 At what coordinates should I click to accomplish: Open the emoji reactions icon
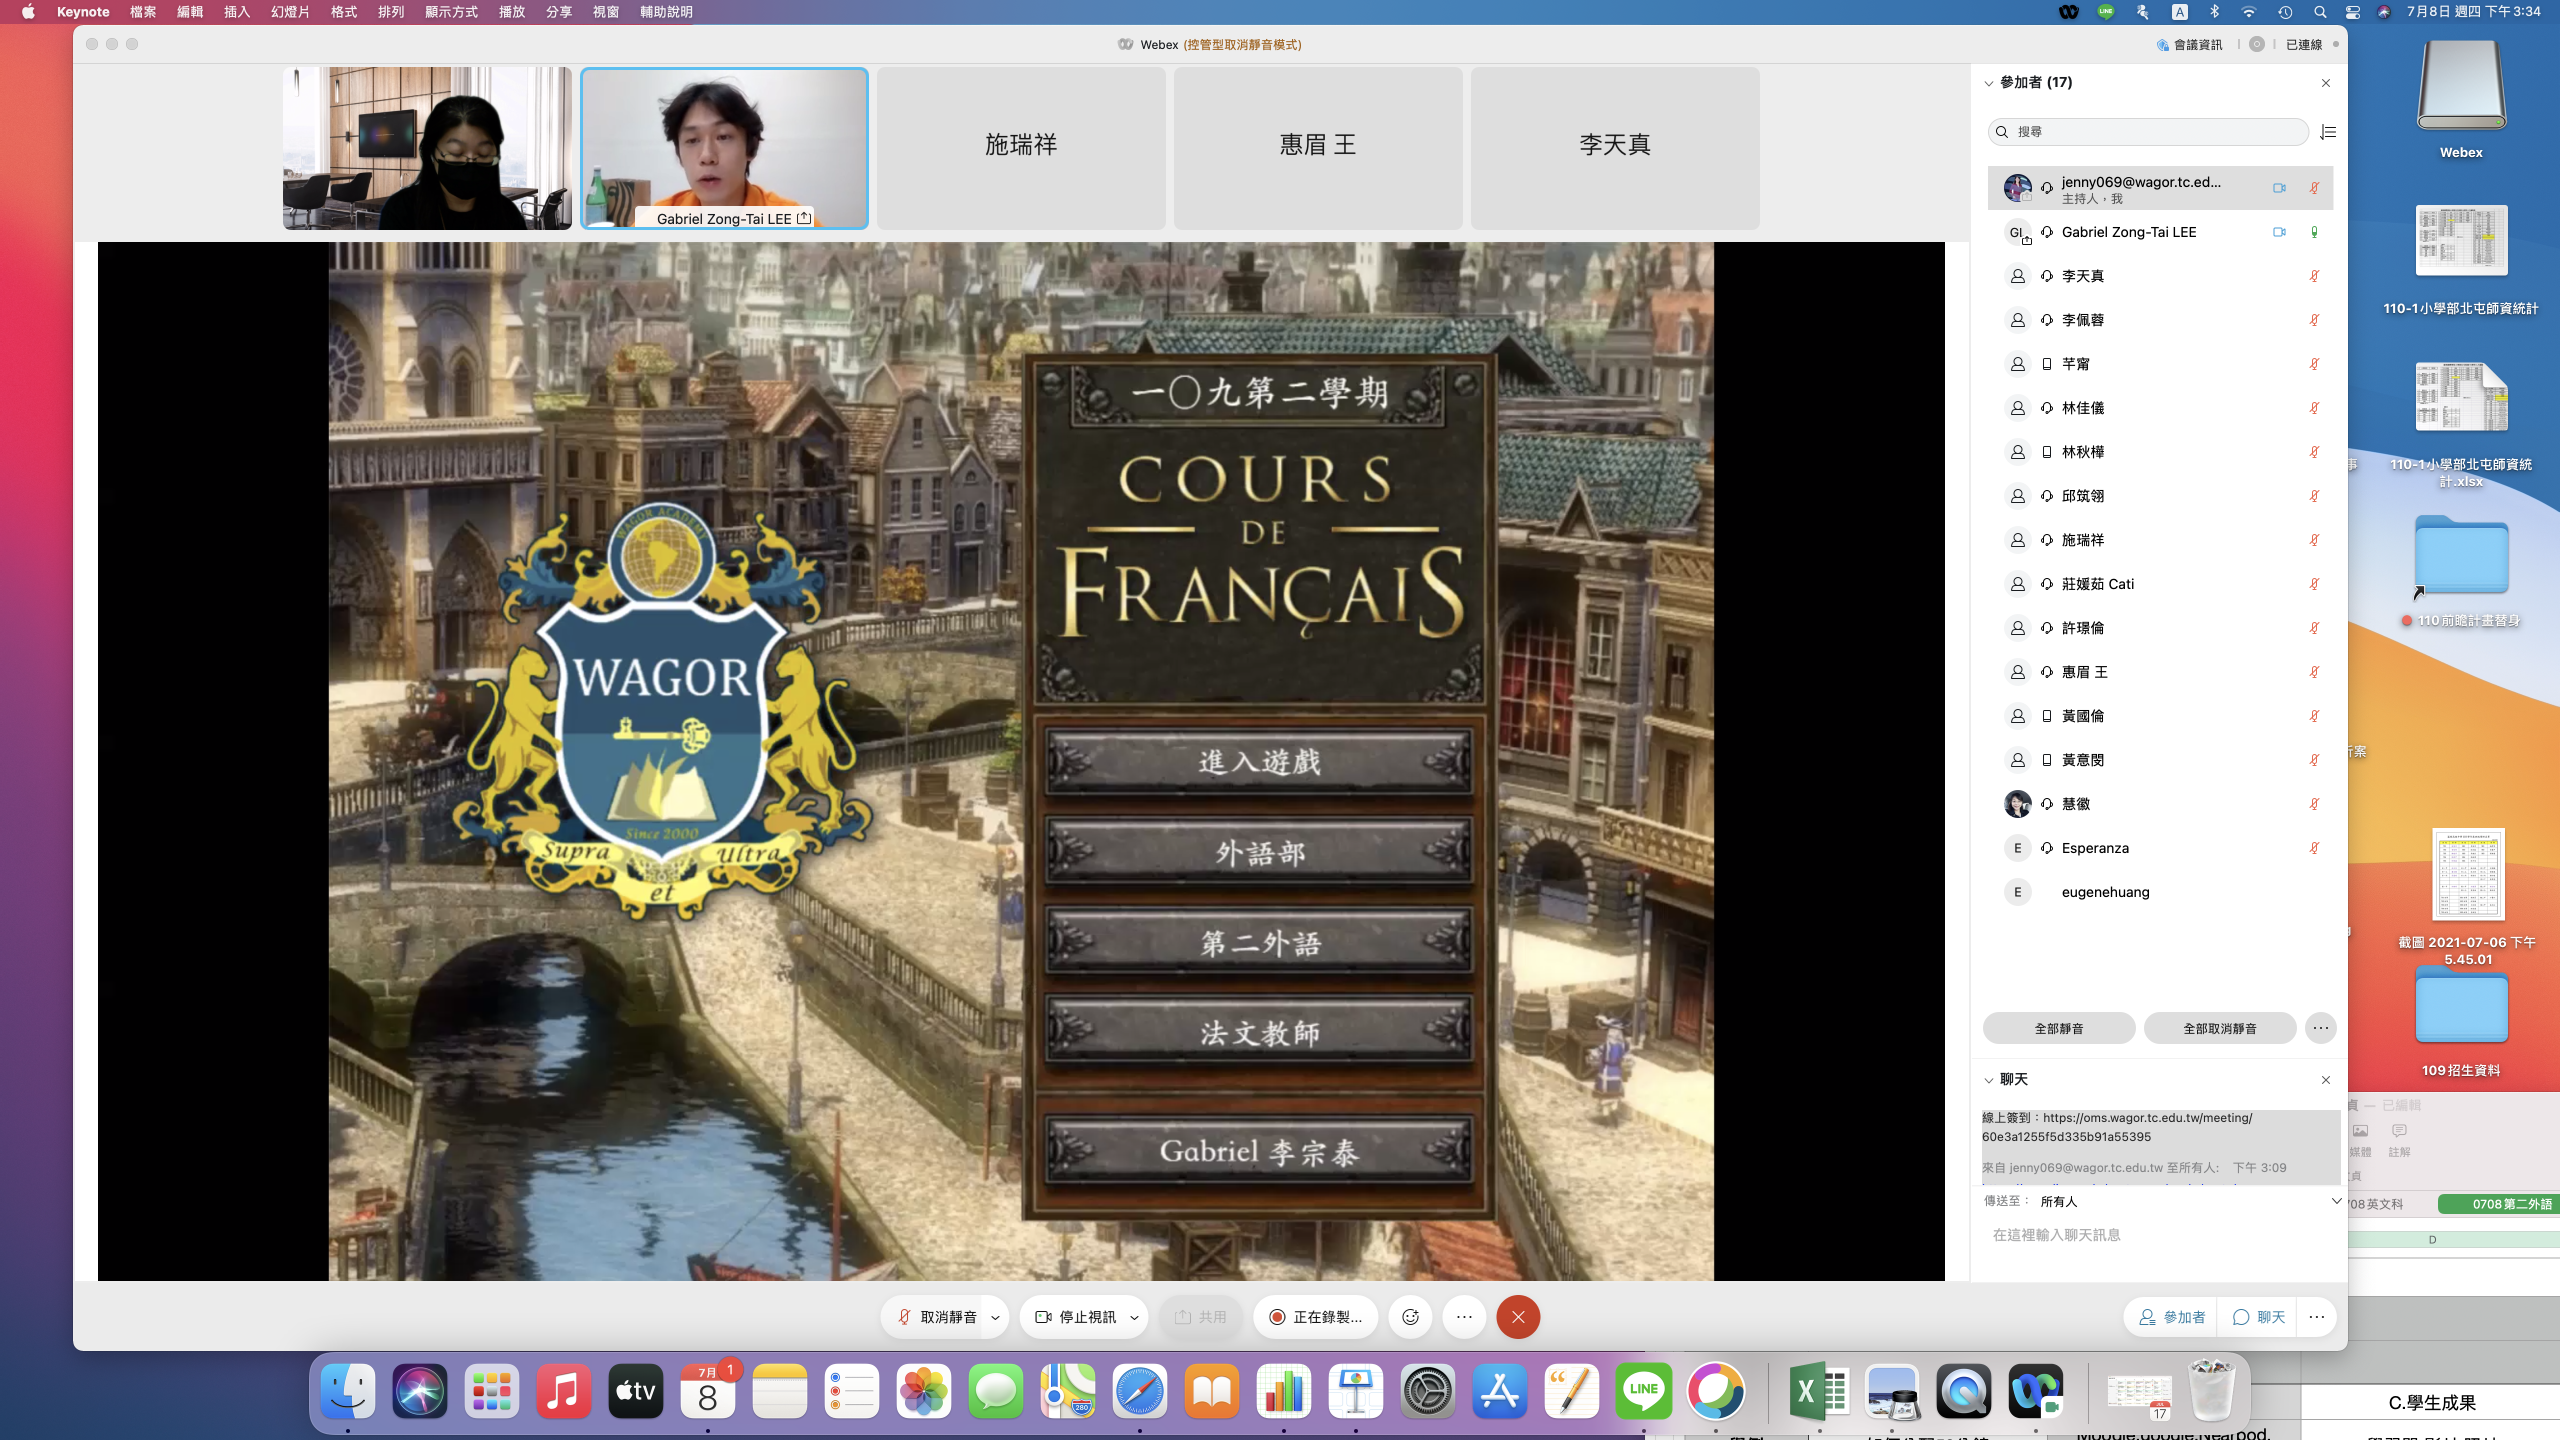coord(1410,1317)
